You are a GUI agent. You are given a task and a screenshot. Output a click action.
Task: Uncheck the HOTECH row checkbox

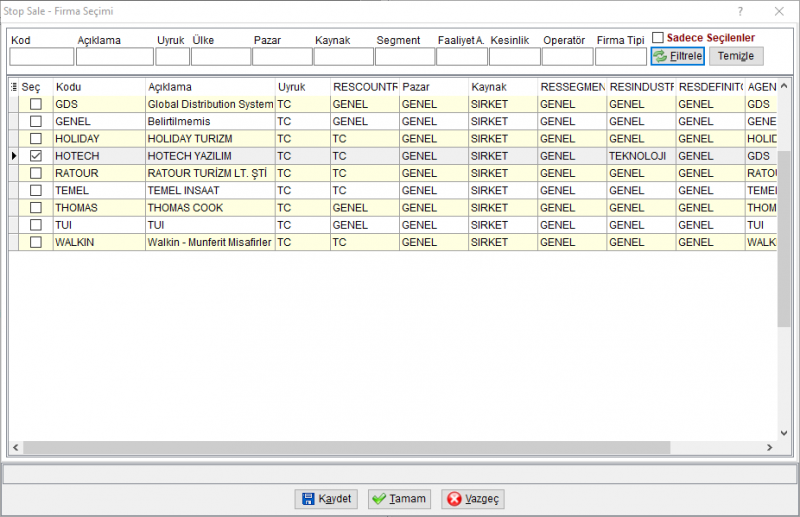click(x=36, y=156)
